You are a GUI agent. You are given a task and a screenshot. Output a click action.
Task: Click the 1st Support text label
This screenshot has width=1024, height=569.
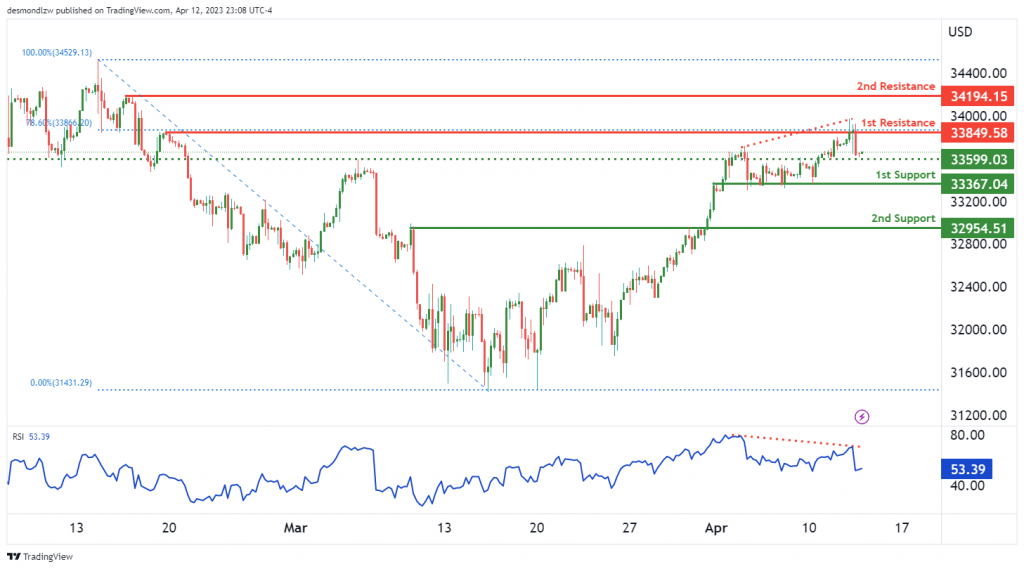(x=905, y=175)
